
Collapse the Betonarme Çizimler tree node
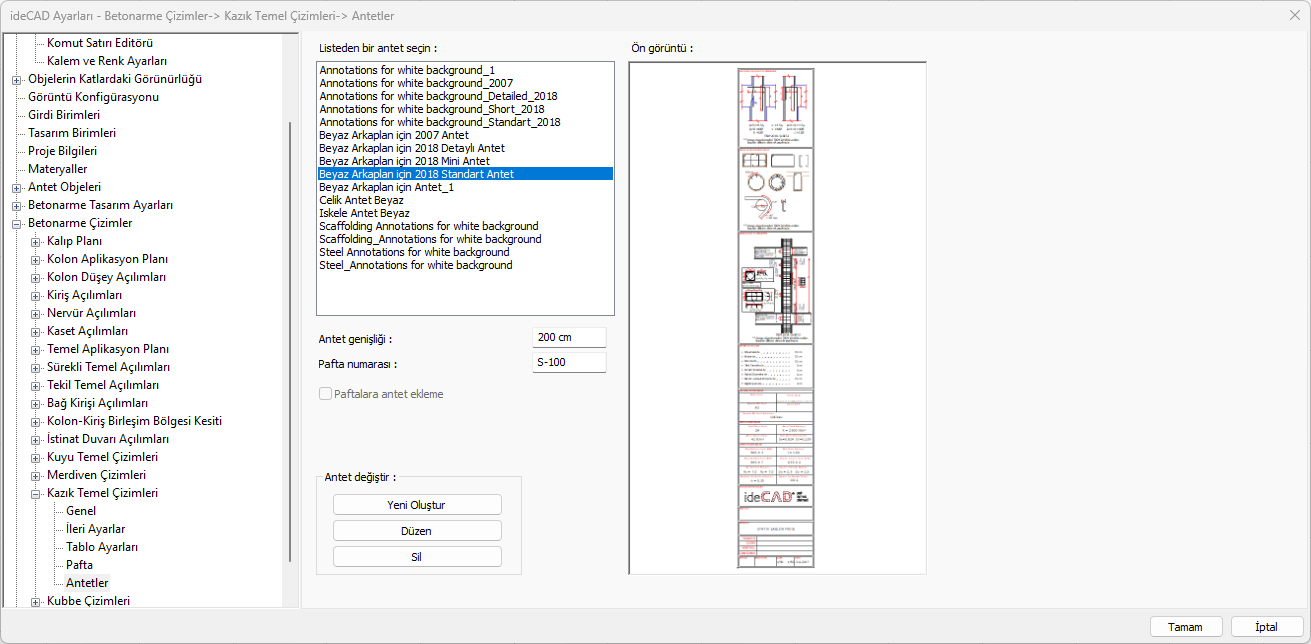[17, 223]
